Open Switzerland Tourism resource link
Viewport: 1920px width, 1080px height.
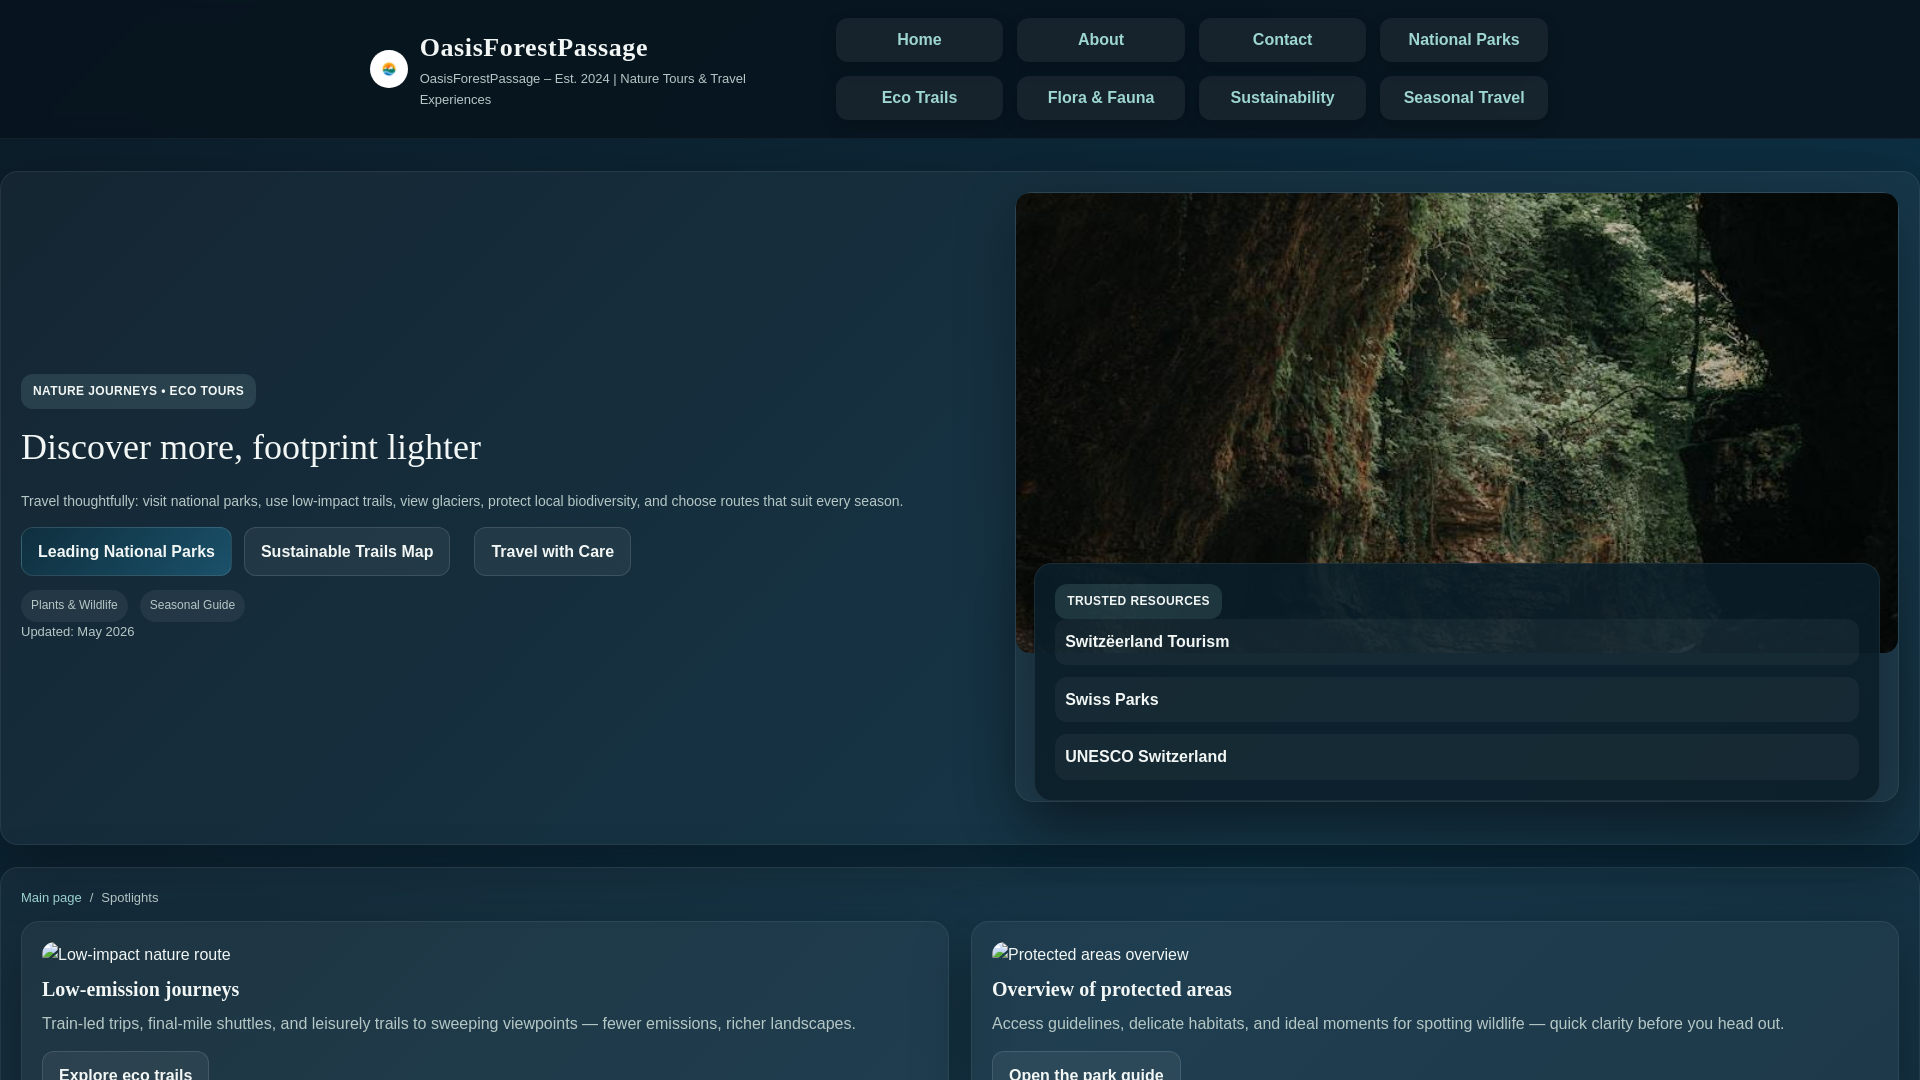tap(1456, 642)
